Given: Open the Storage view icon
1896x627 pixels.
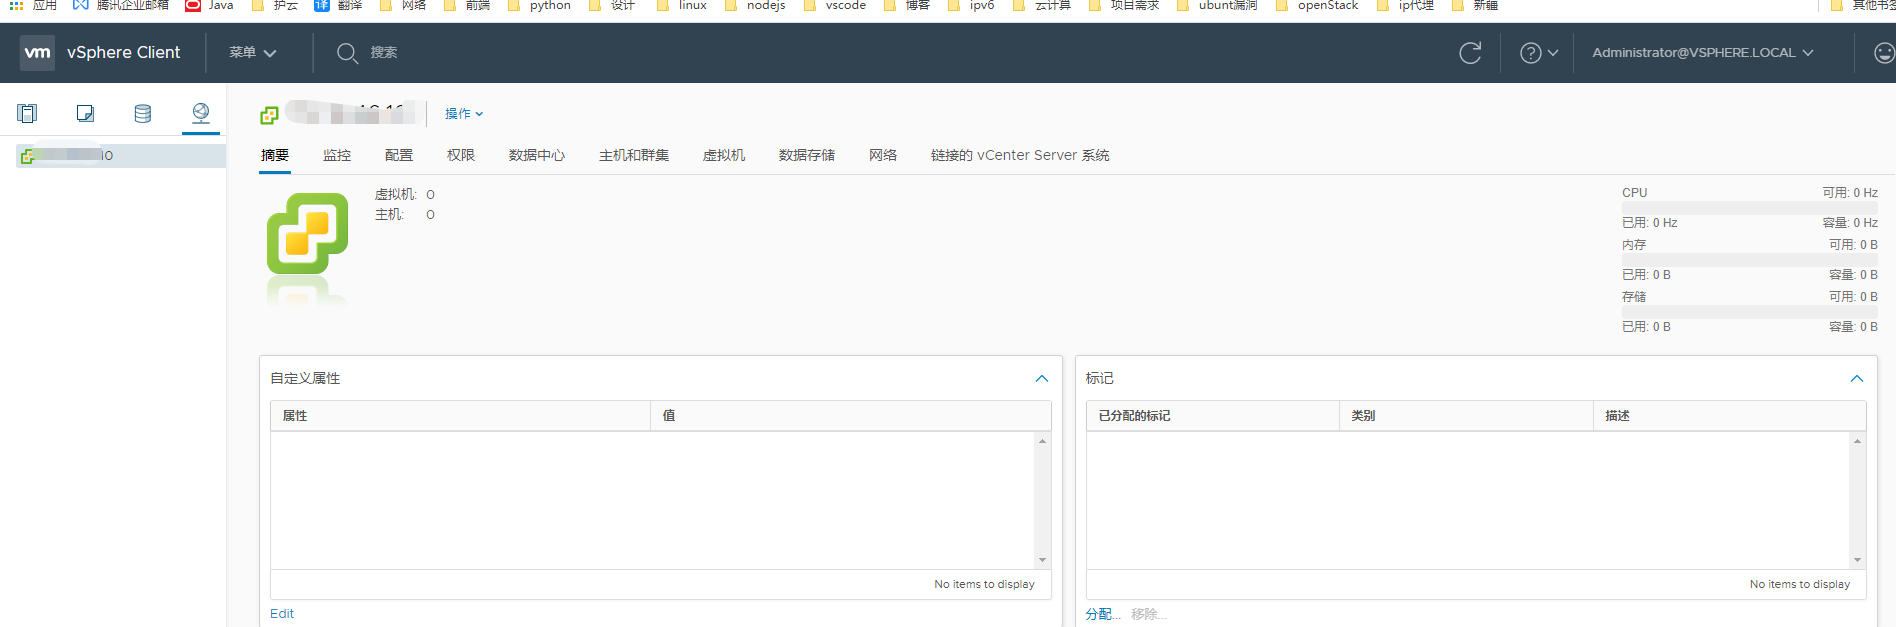Looking at the screenshot, I should pyautogui.click(x=143, y=113).
